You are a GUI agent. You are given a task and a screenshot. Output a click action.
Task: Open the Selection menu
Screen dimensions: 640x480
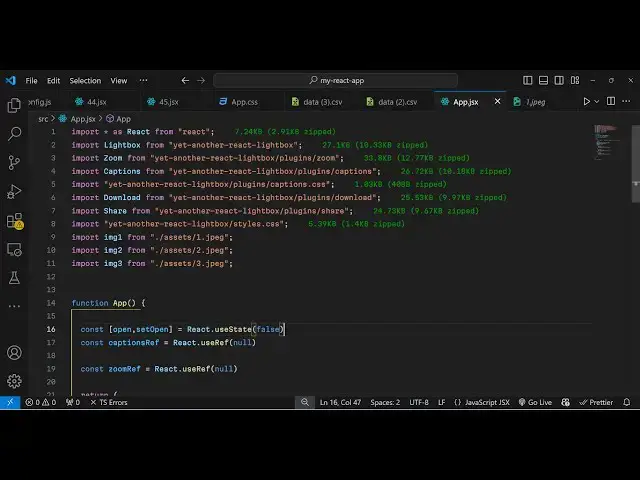[85, 80]
